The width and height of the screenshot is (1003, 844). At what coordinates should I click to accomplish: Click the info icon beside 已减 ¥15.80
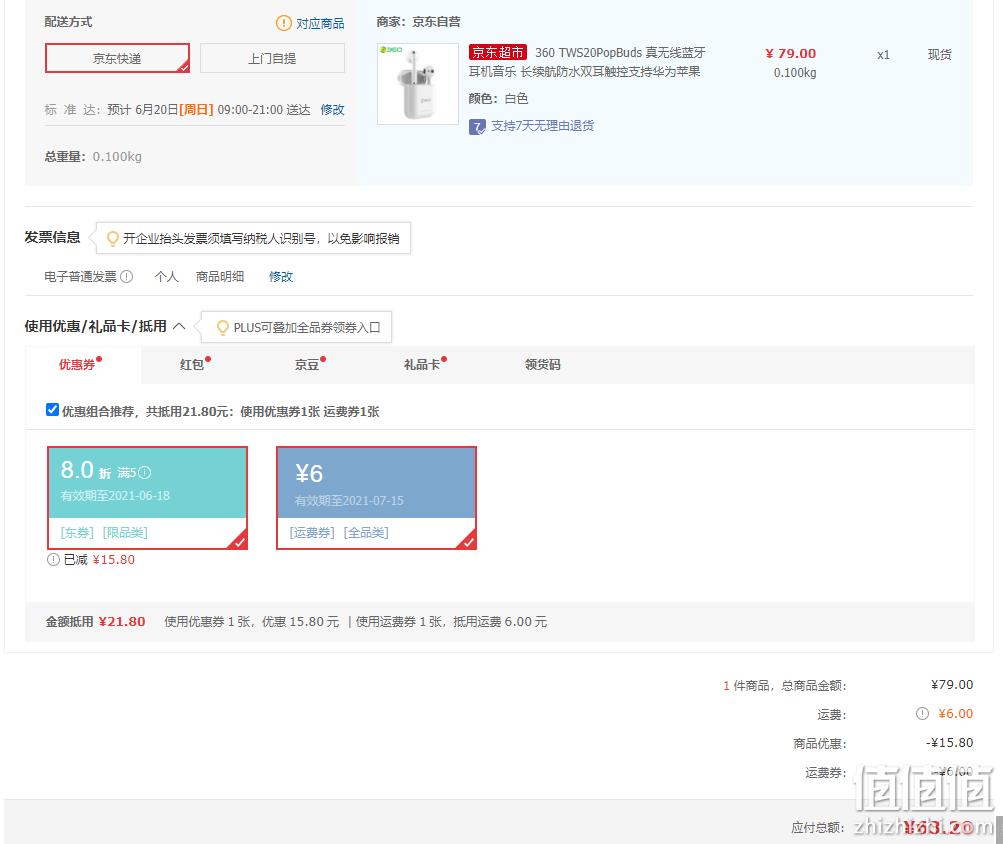pos(53,559)
